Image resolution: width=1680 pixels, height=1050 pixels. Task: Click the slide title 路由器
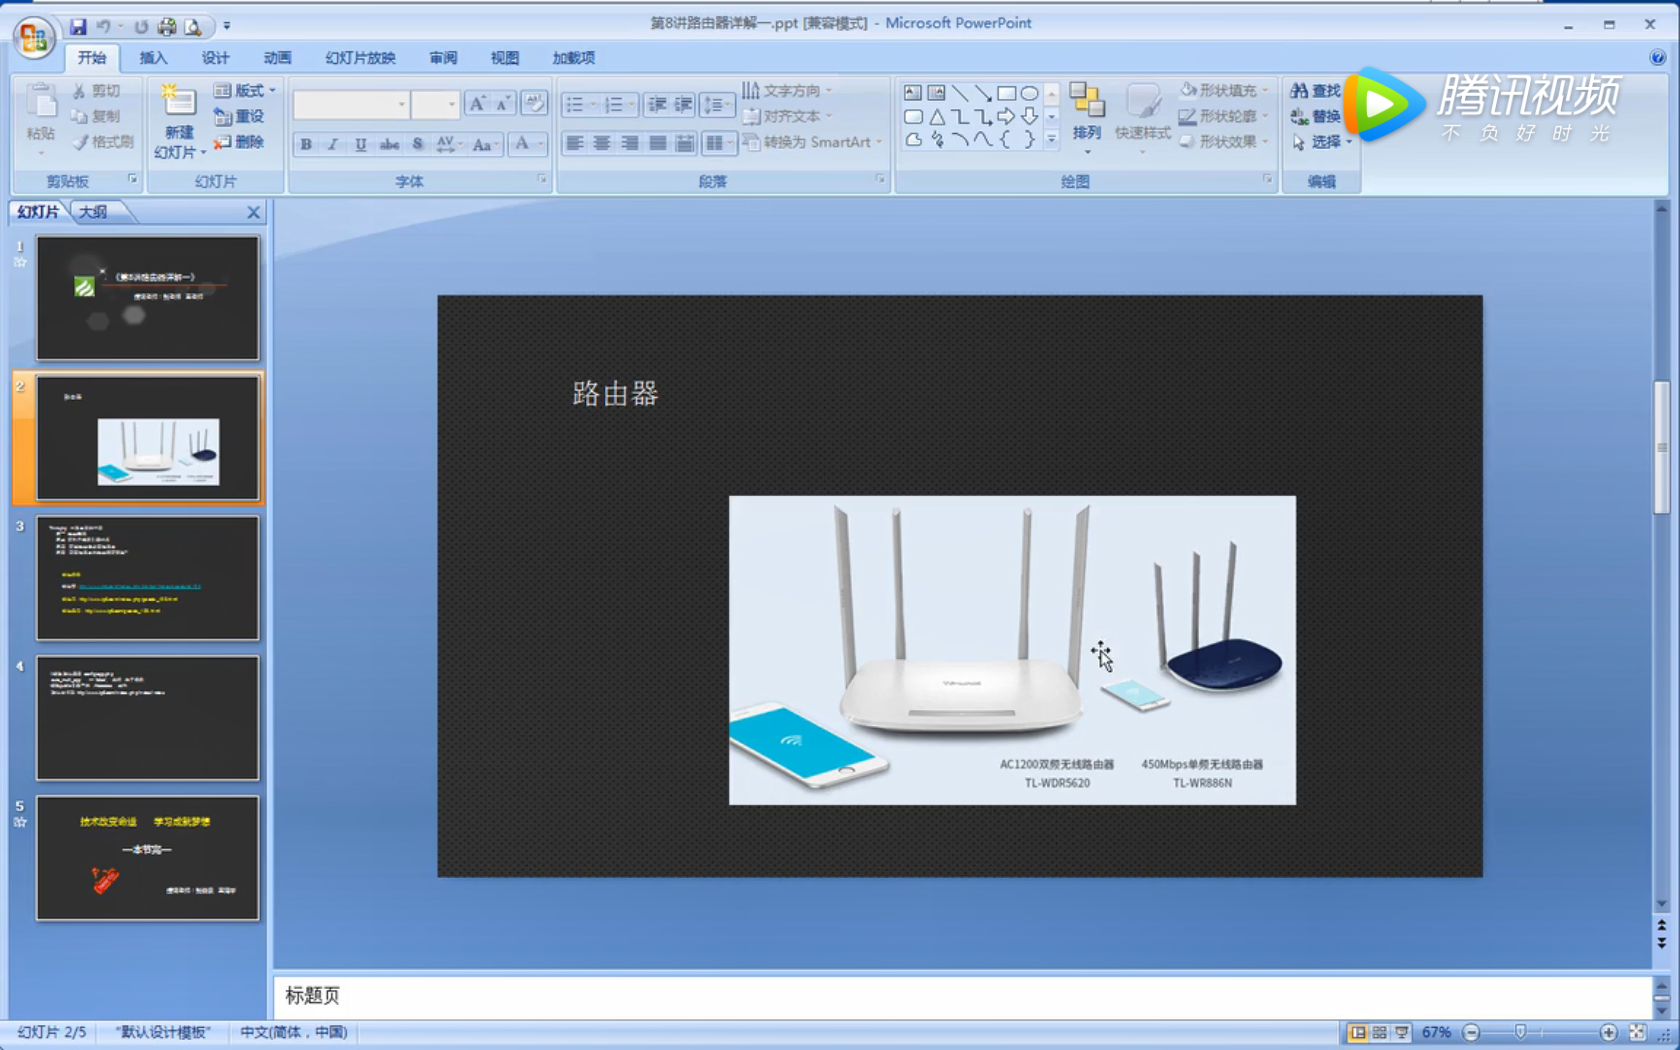[615, 394]
